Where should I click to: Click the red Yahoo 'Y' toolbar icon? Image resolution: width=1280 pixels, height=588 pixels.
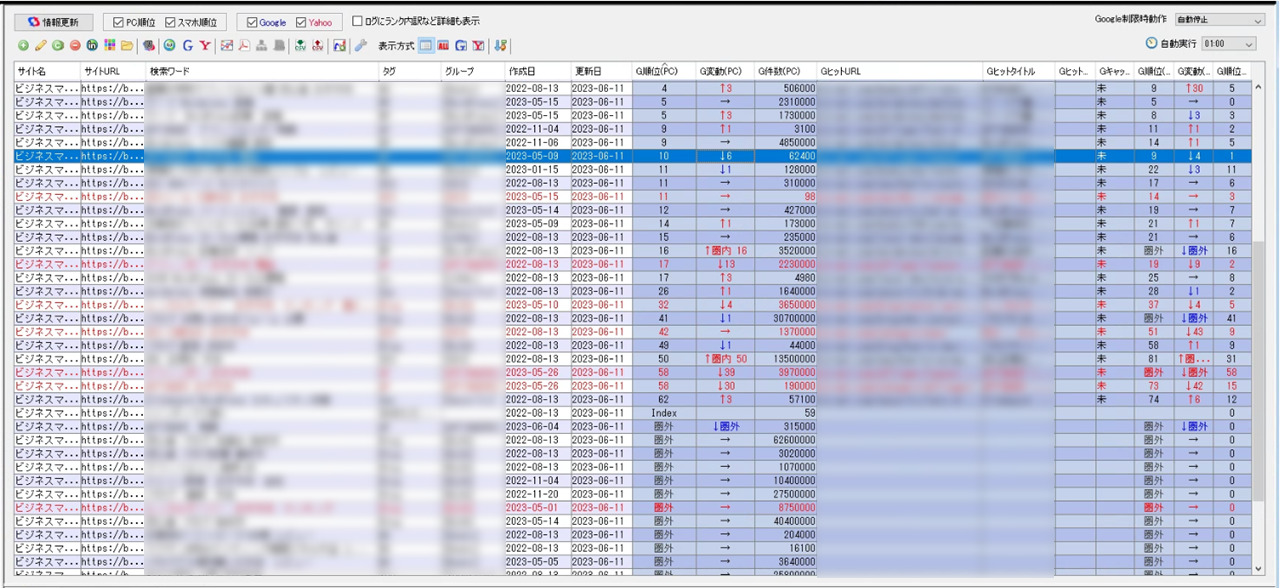click(x=204, y=46)
